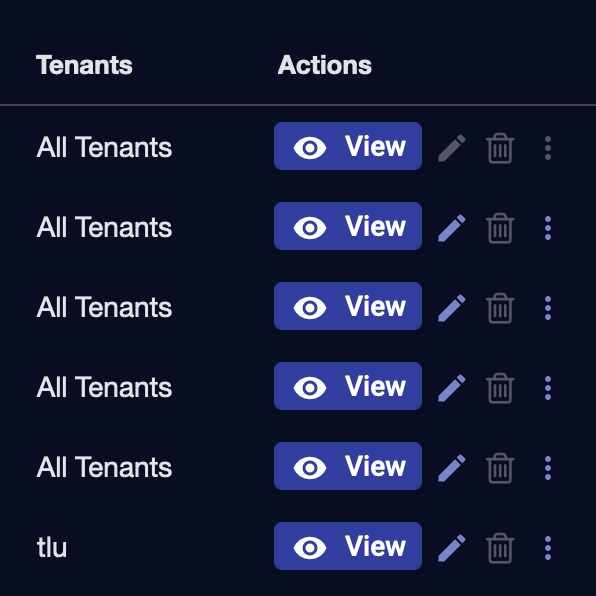
Task: Click the edit pencil in the first row
Action: 452,148
